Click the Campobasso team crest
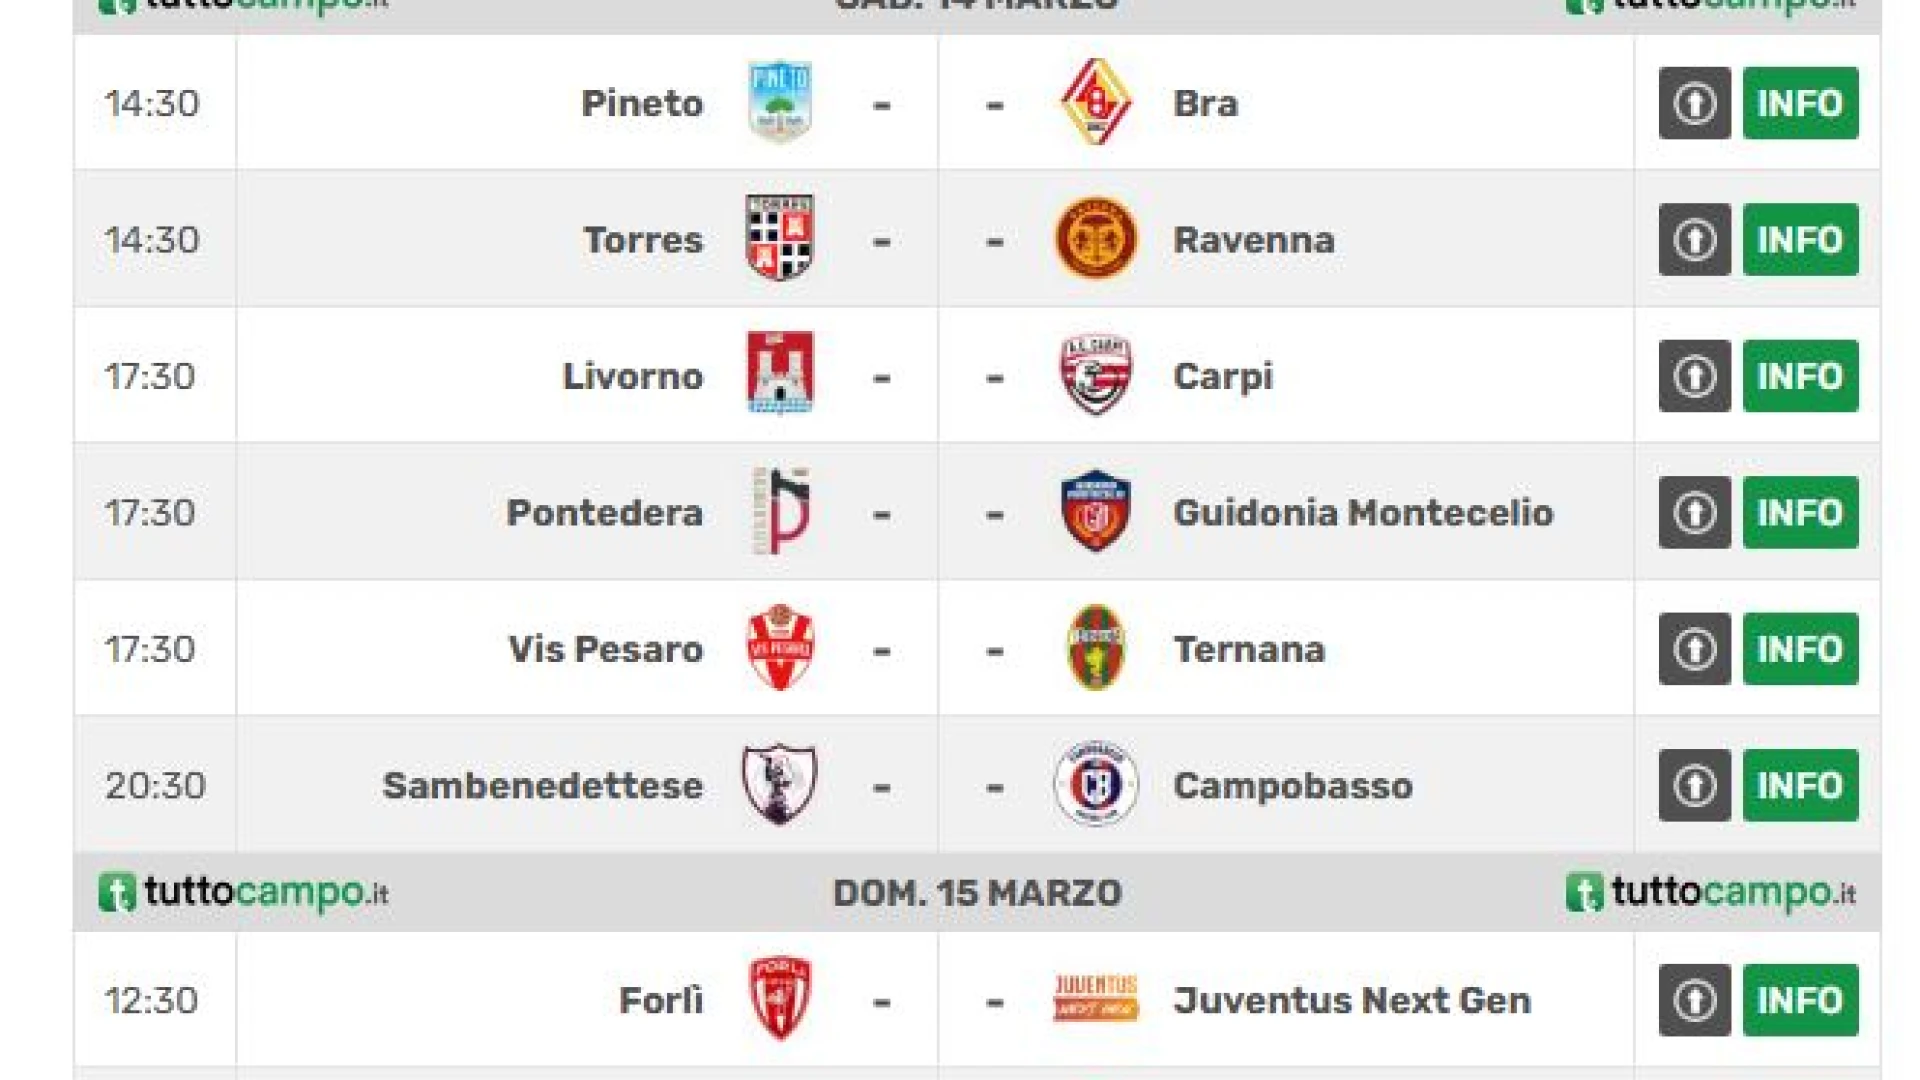Screen dimensions: 1920x1080 pyautogui.click(x=1096, y=785)
